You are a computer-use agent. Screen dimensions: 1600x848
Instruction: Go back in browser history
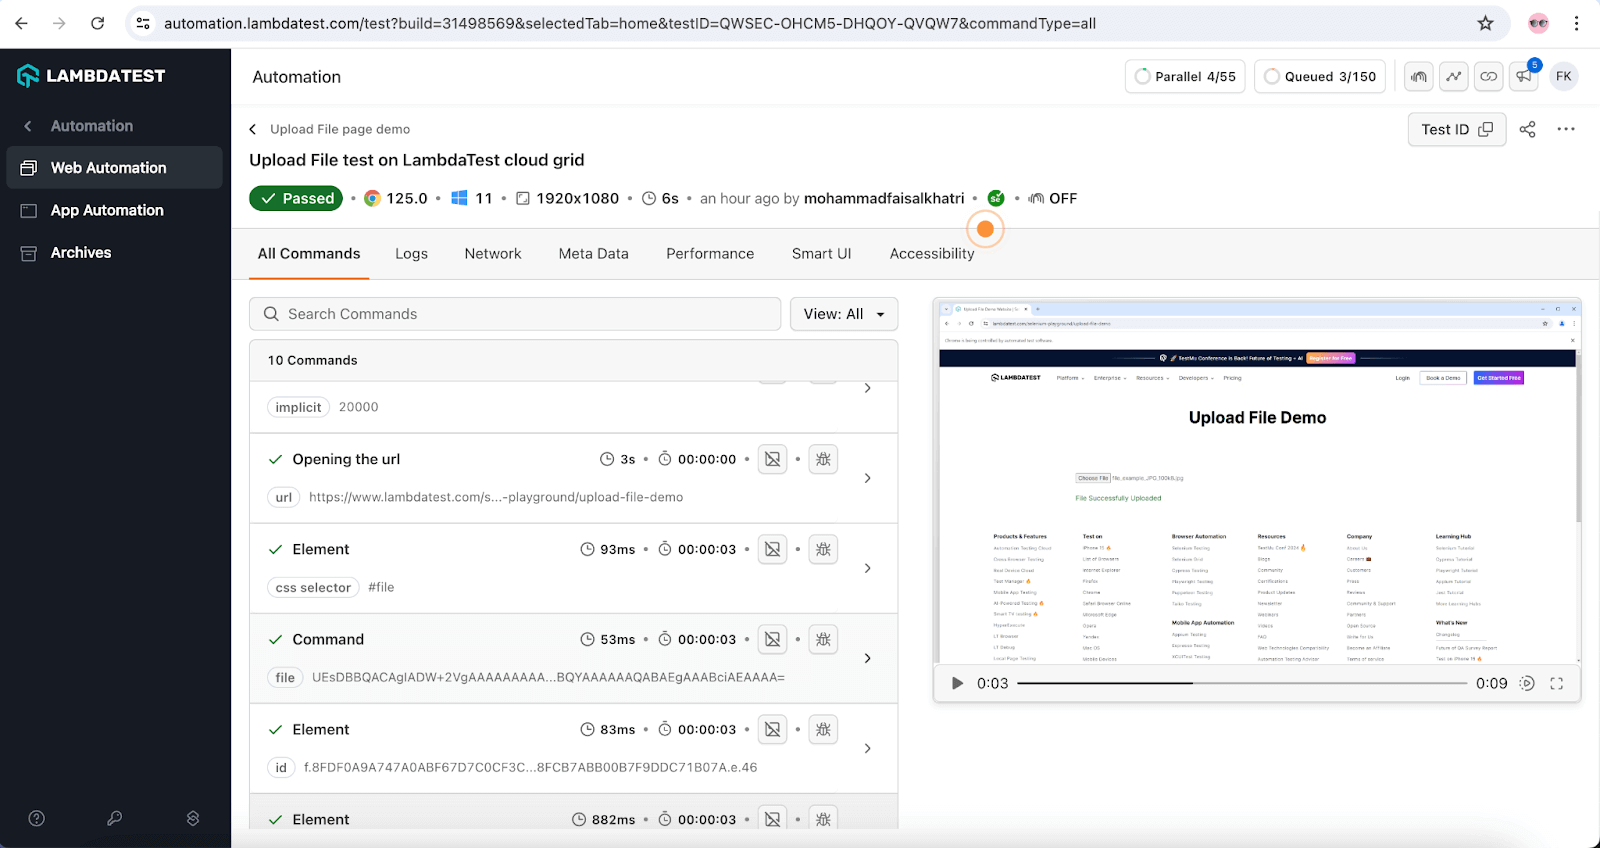21,23
